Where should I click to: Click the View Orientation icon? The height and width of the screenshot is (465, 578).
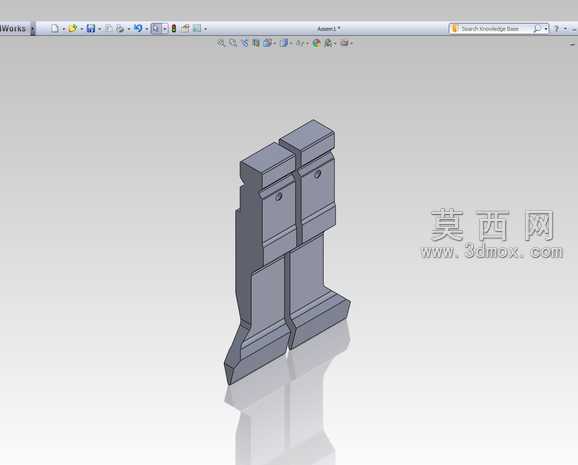268,43
